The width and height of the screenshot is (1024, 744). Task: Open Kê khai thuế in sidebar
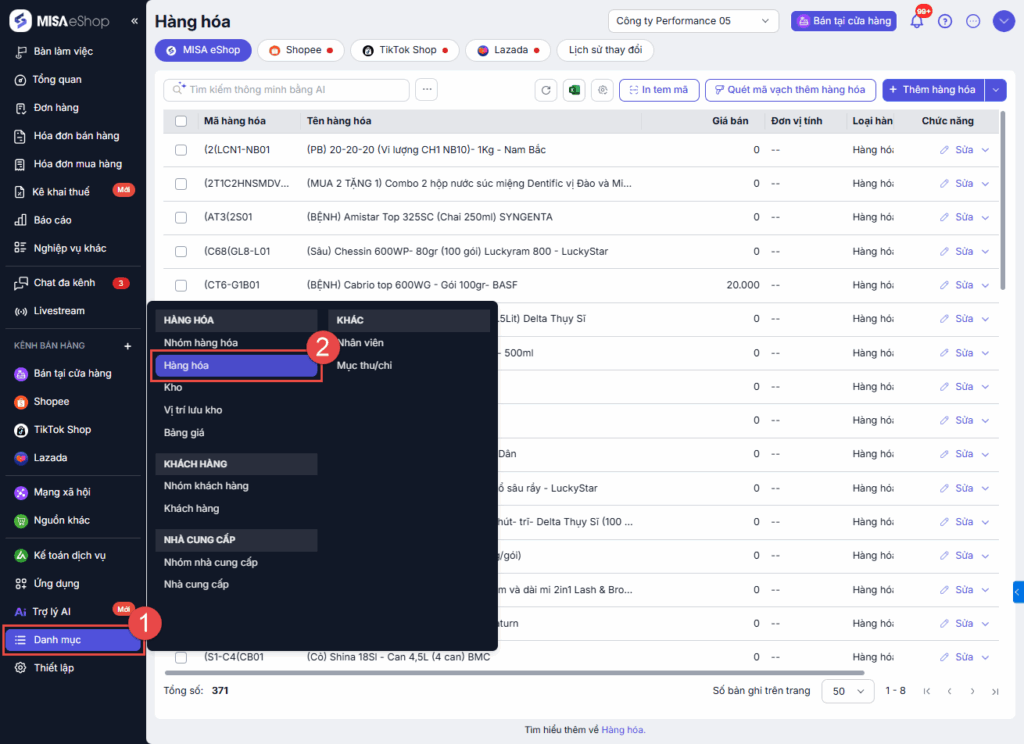(61, 191)
